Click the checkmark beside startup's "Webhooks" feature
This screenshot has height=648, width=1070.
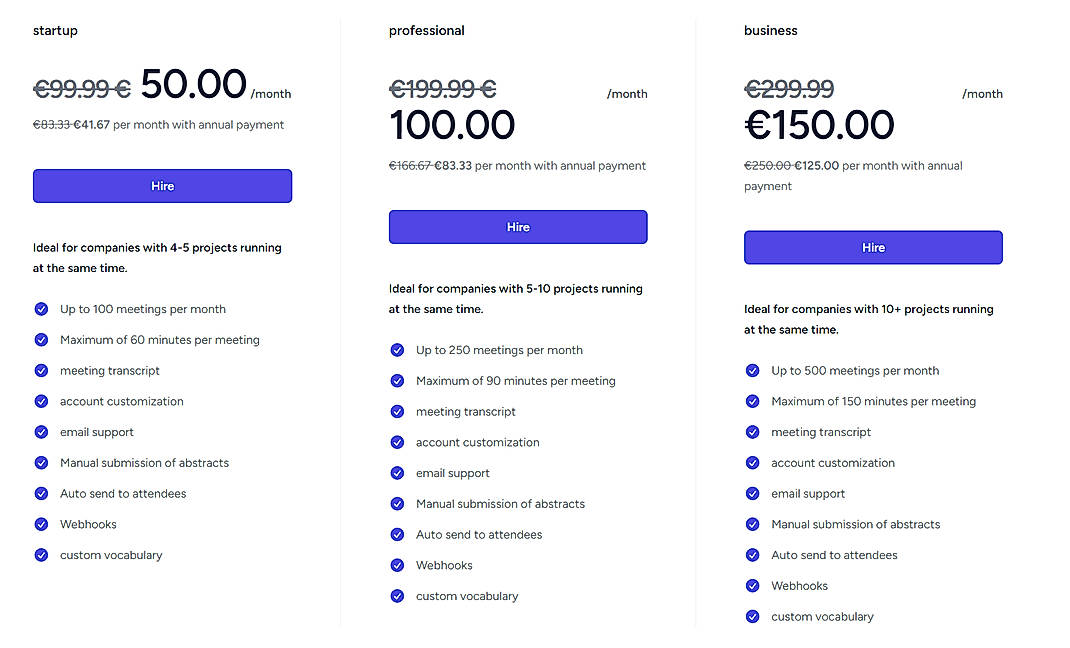pyautogui.click(x=41, y=524)
